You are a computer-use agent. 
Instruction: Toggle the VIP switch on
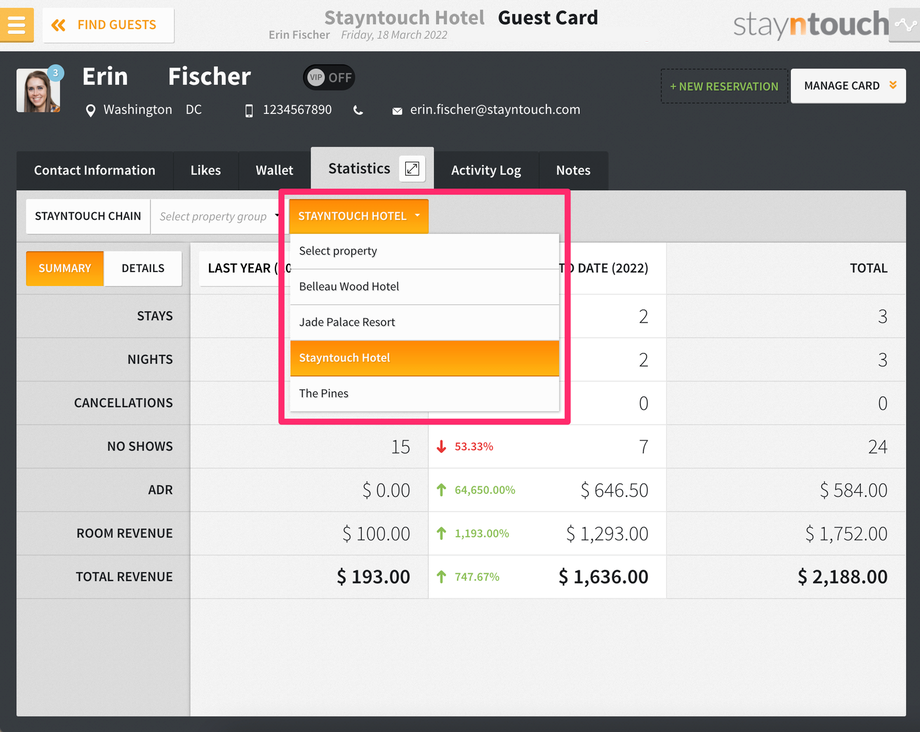pos(329,77)
